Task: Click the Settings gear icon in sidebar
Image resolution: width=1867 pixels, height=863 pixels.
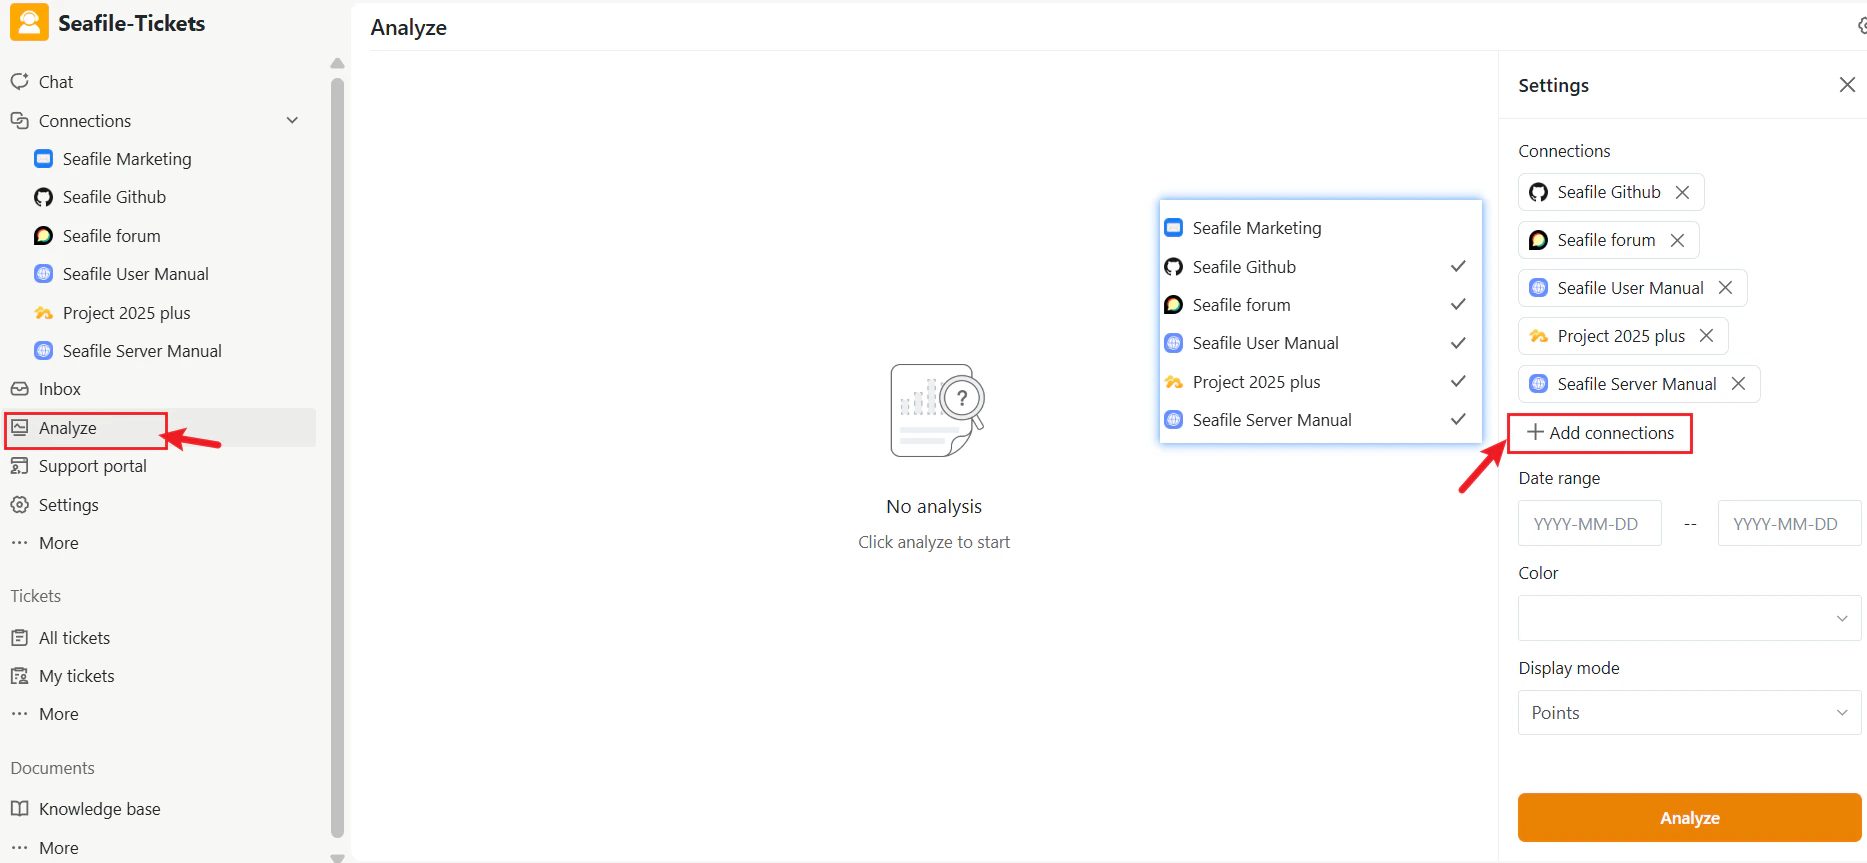Action: pos(19,504)
